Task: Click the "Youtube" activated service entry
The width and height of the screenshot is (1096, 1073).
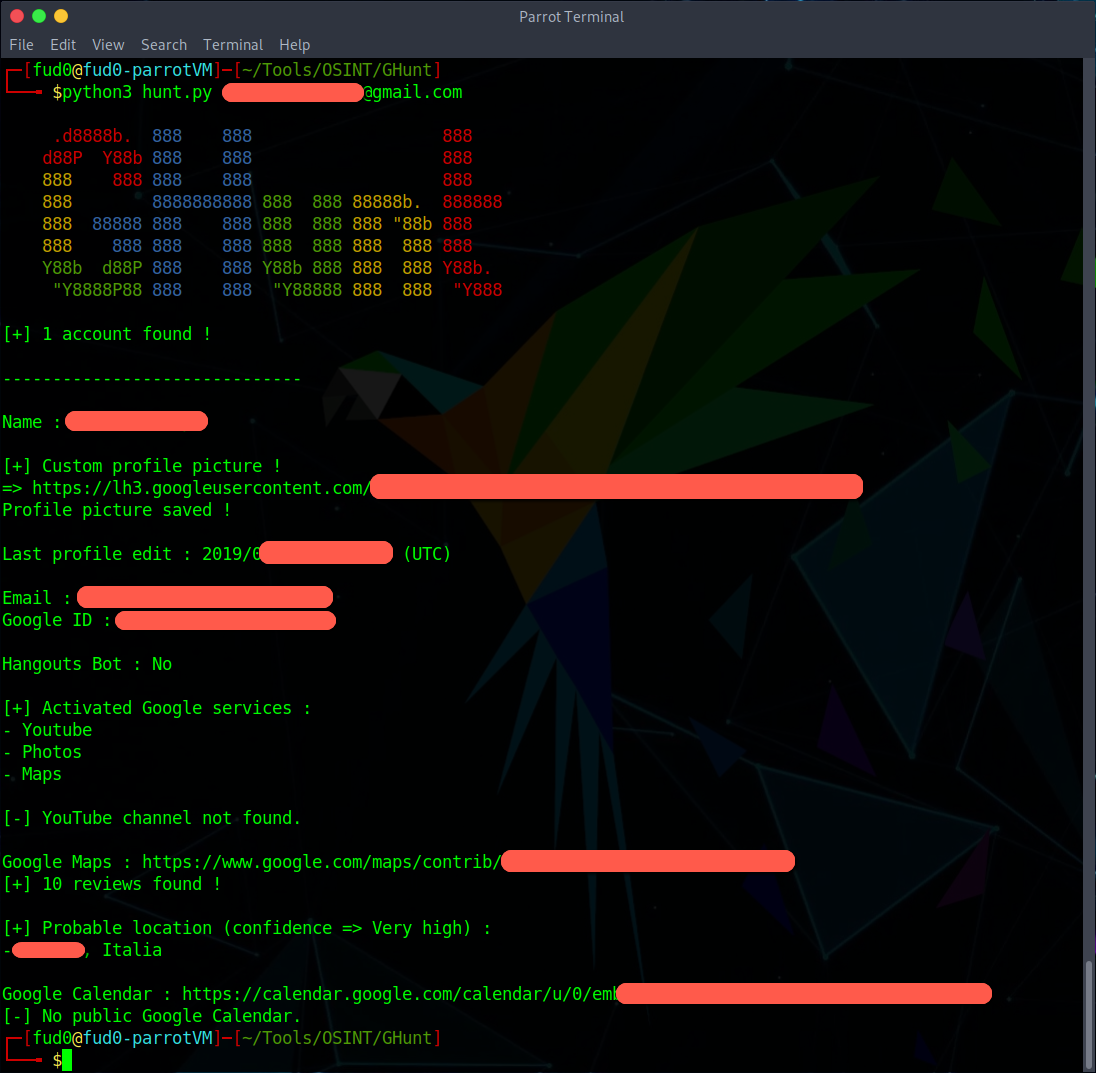Action: click(x=57, y=730)
